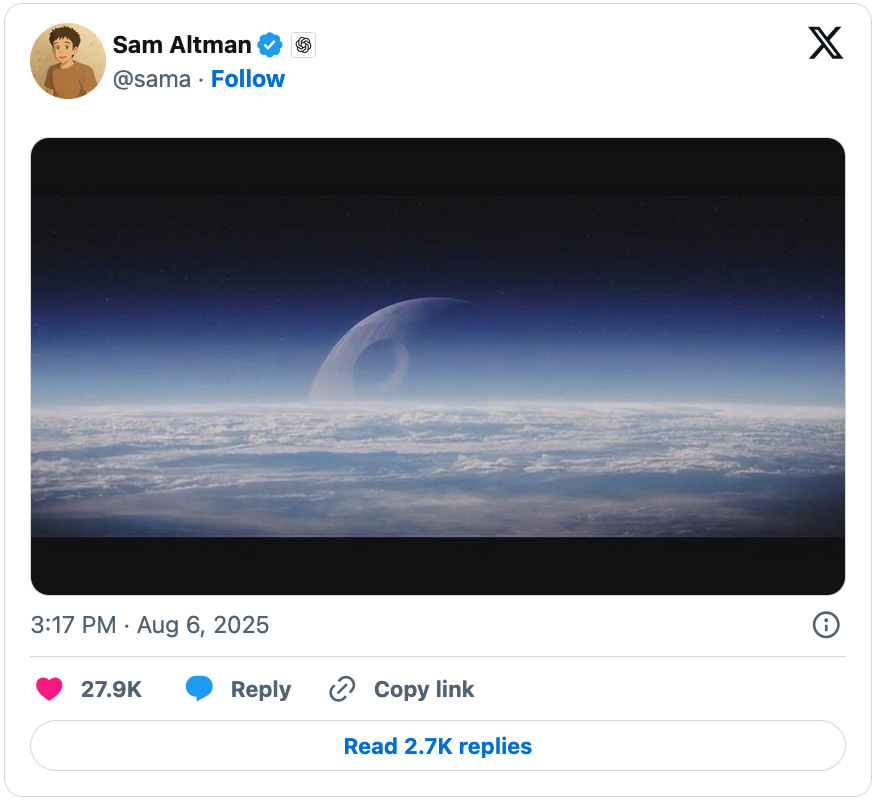Click the 'Copy link' text label
876x804 pixels.
(423, 689)
